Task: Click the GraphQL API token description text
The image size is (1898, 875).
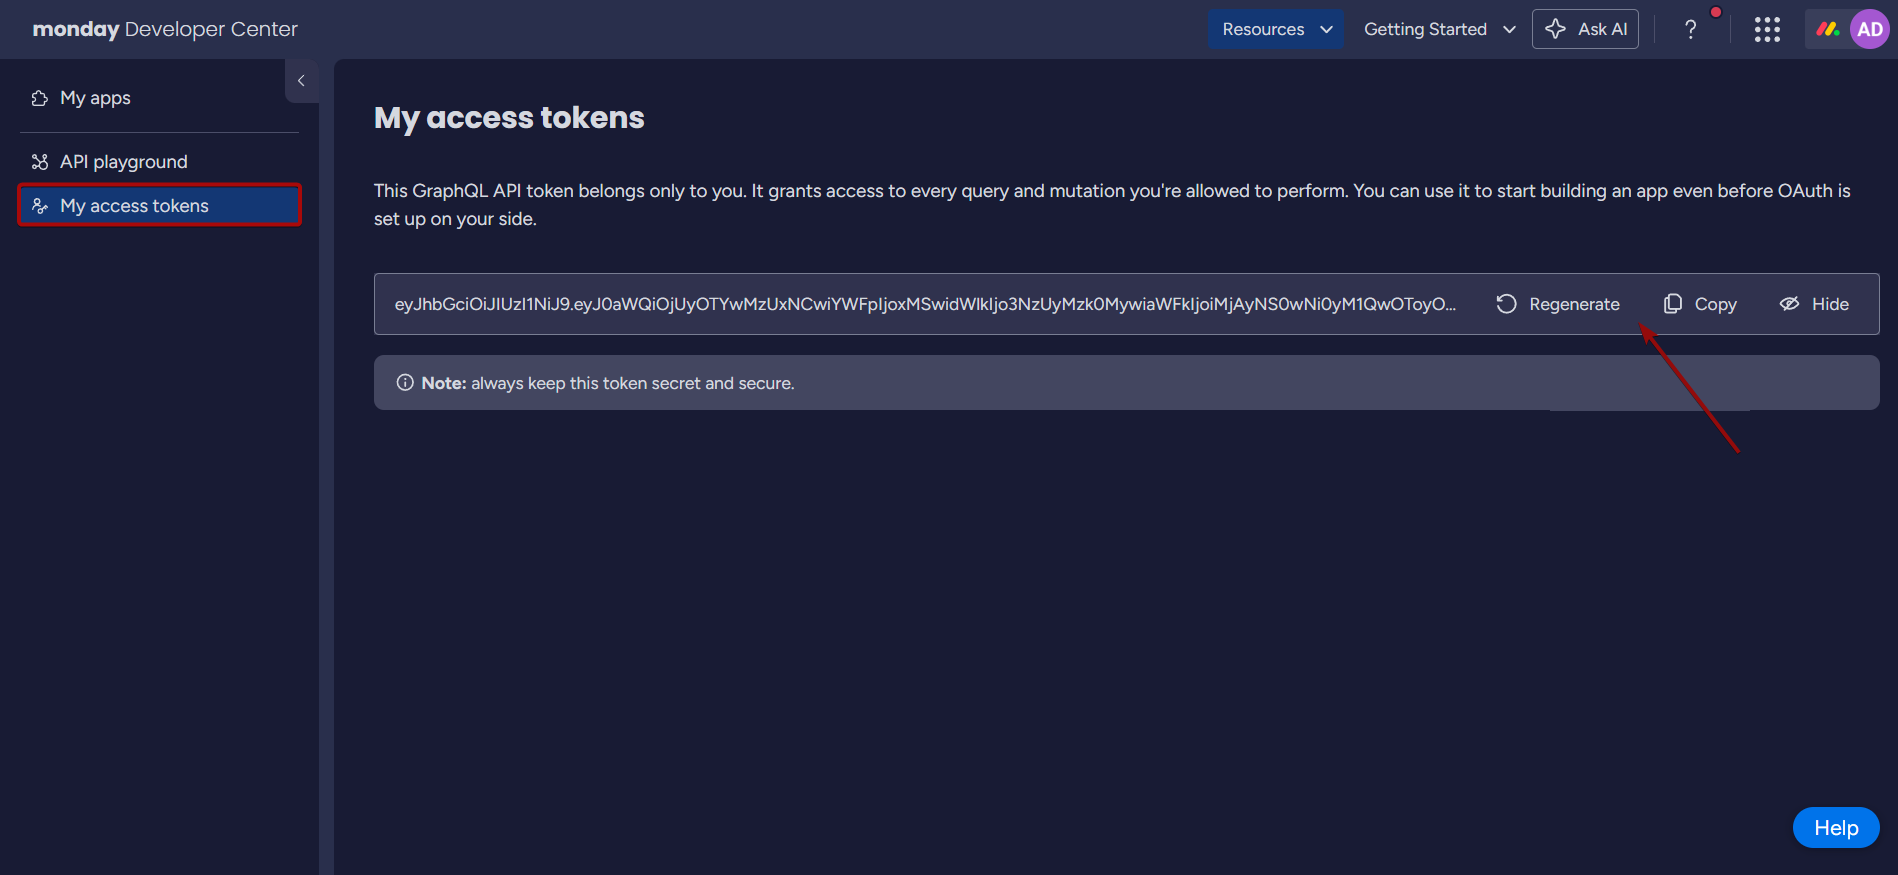Action: [x=1112, y=205]
